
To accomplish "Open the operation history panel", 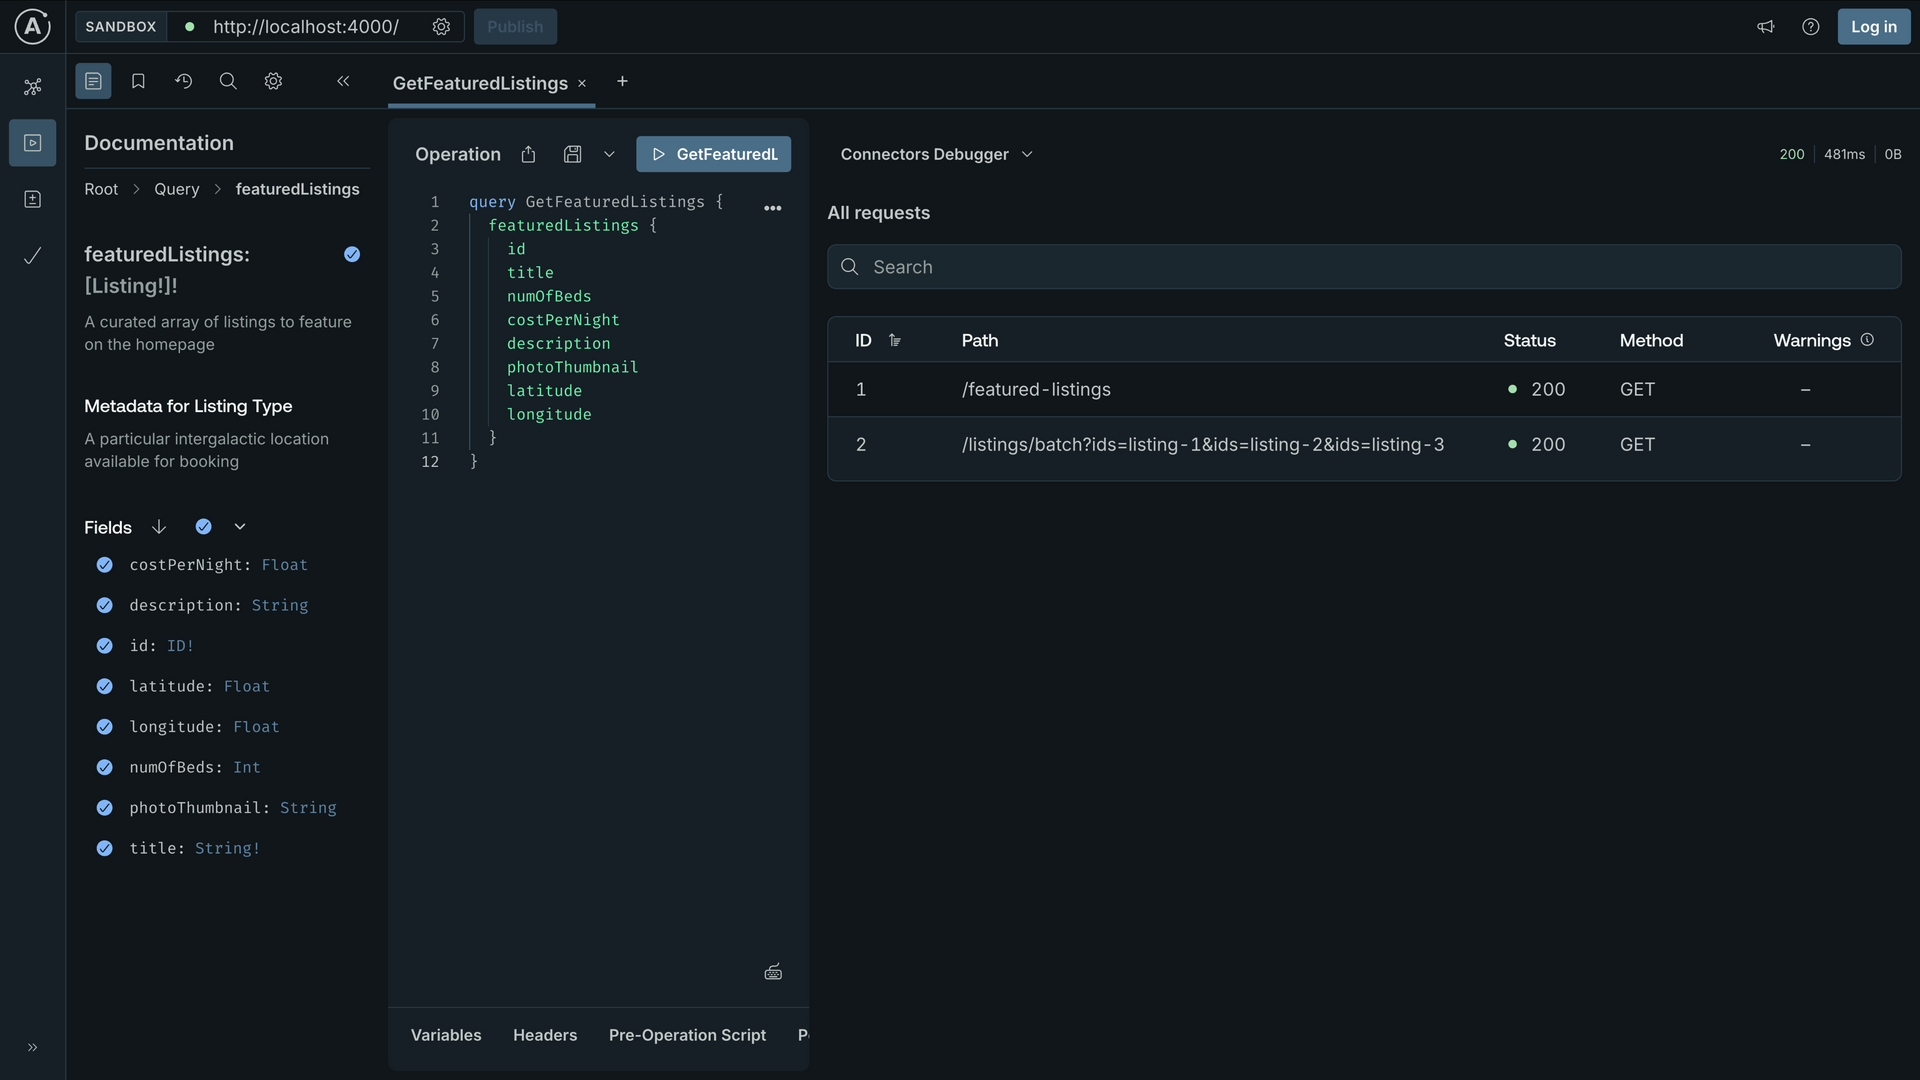I will 183,81.
